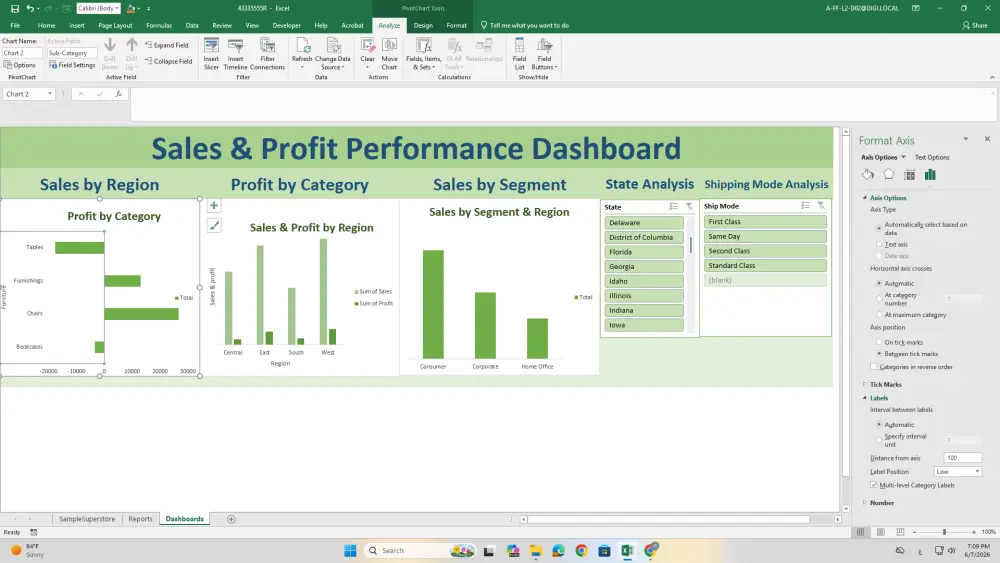Open Fields, Items, & Sets
Image resolution: width=1000 pixels, height=563 pixels.
pos(423,54)
